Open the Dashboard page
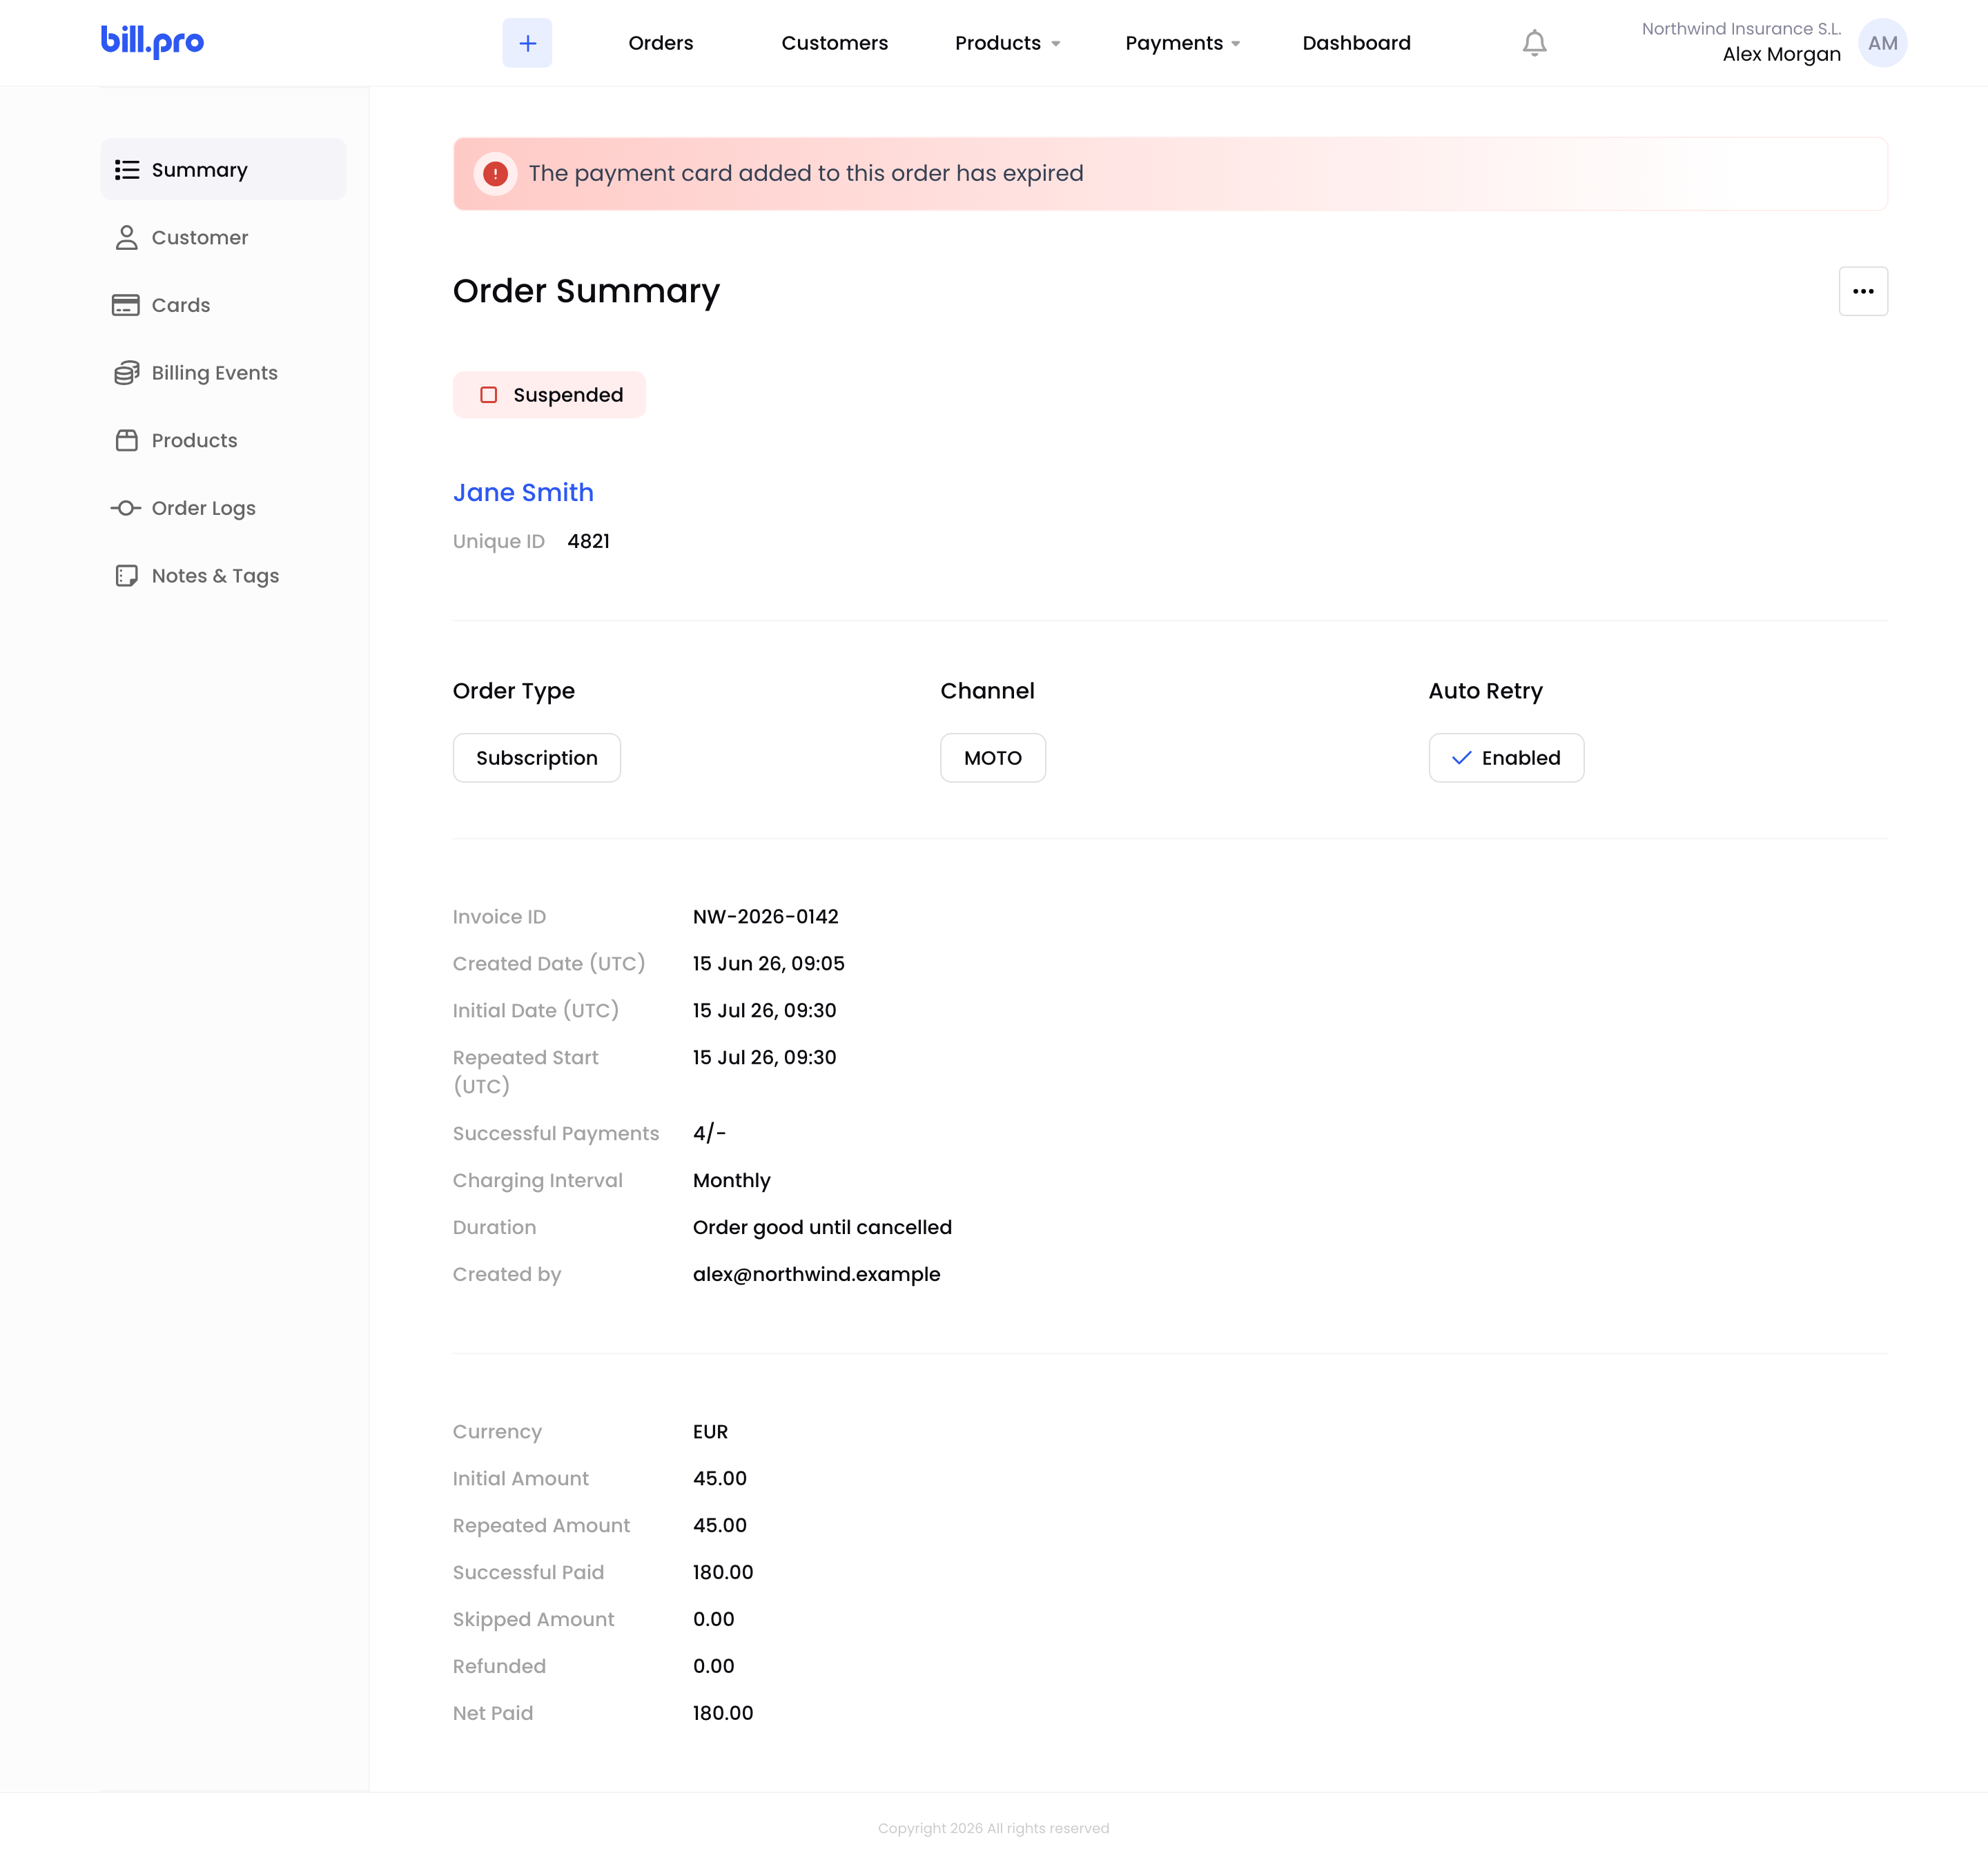1988x1858 pixels. (x=1356, y=43)
